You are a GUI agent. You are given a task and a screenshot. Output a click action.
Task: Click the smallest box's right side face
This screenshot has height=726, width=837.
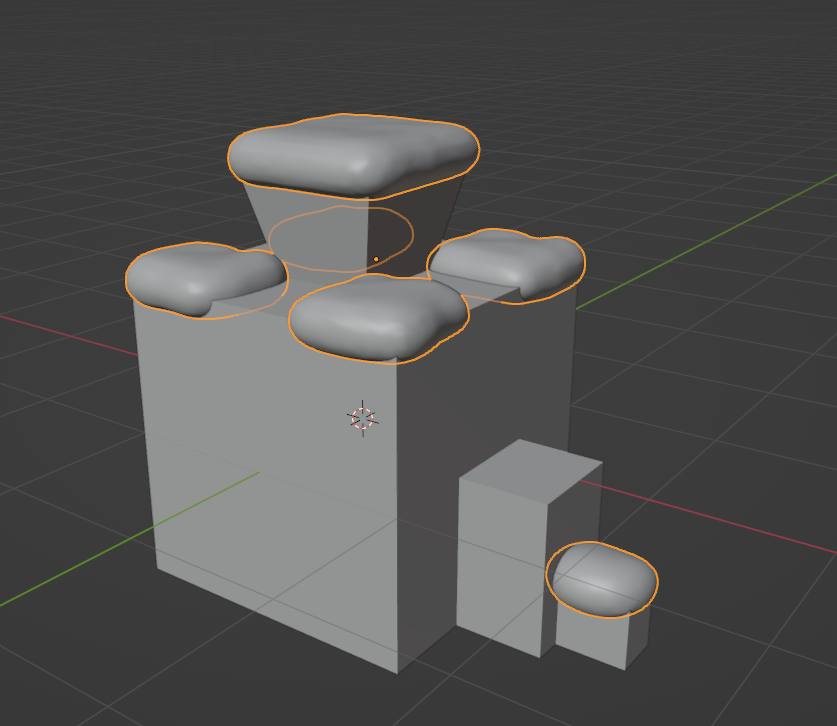(x=639, y=630)
